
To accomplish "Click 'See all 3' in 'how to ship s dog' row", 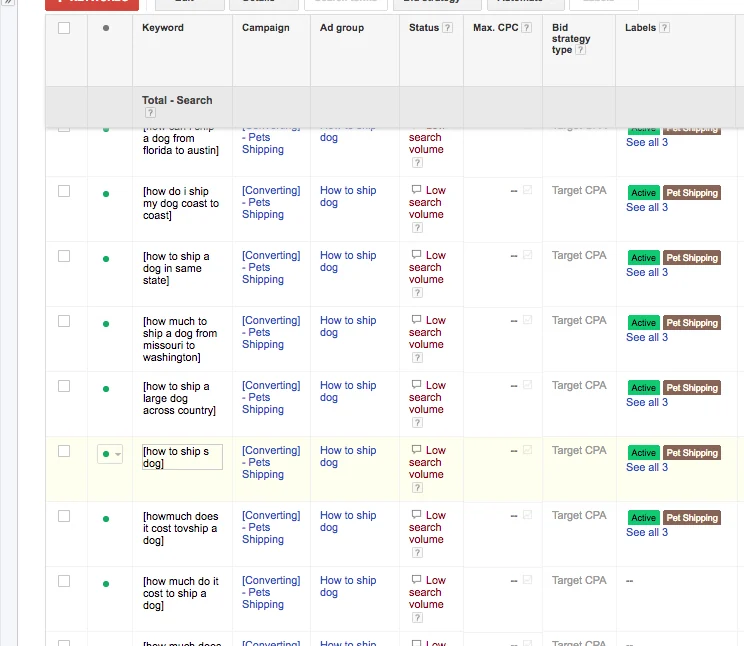I will coord(647,468).
